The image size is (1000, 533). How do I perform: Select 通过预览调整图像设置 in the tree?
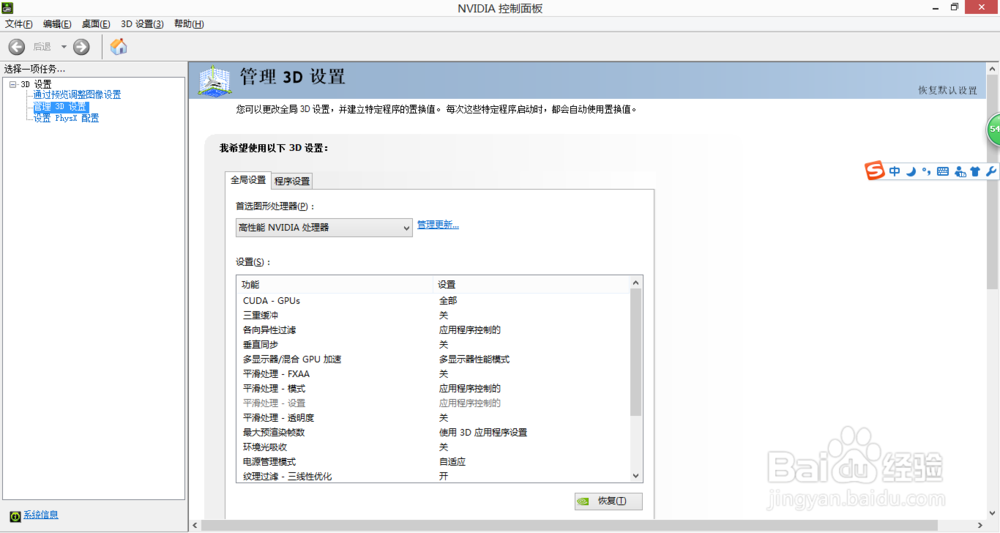pos(77,94)
